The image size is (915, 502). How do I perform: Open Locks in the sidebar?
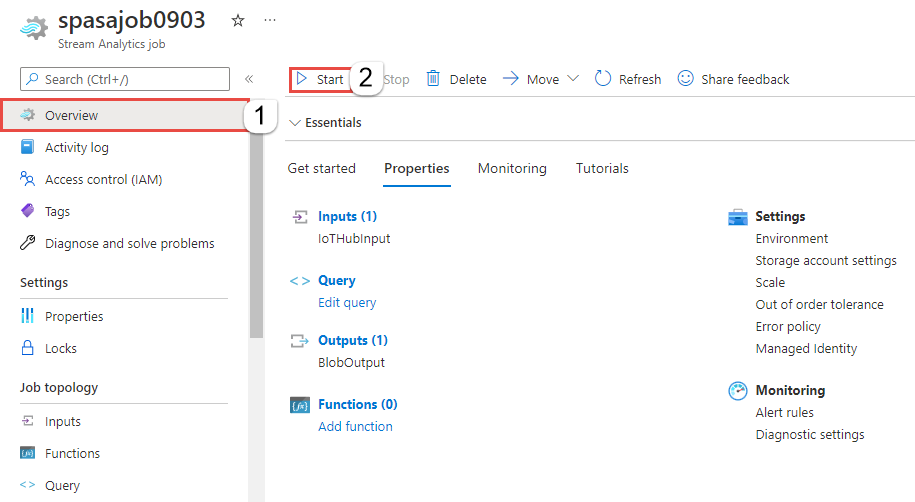coord(61,348)
